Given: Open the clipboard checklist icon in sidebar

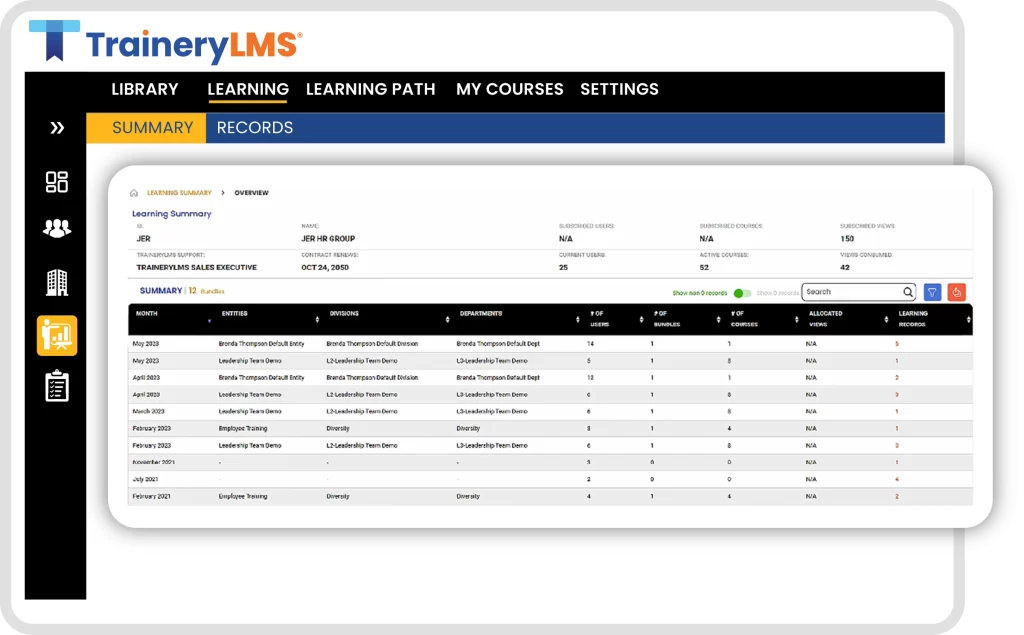Looking at the screenshot, I should coord(57,385).
